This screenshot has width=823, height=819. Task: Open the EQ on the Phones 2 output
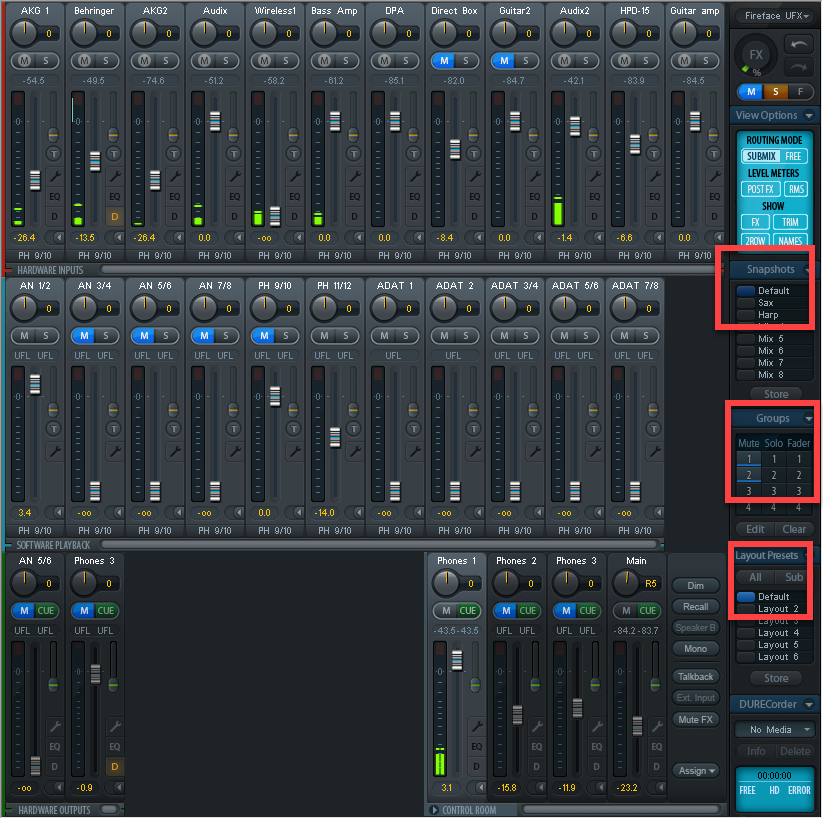click(535, 745)
